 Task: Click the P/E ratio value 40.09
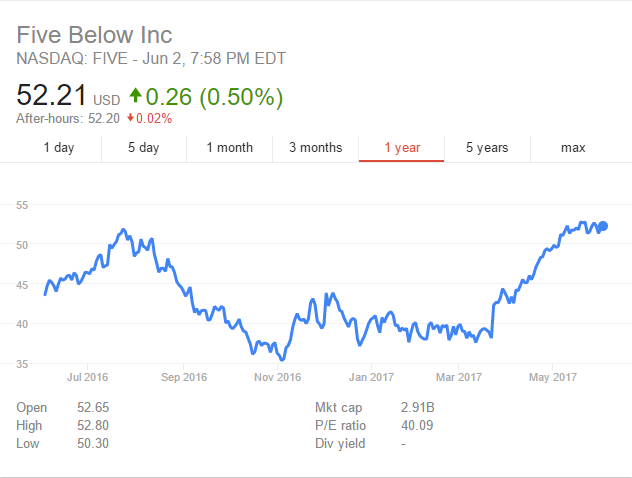click(x=417, y=426)
